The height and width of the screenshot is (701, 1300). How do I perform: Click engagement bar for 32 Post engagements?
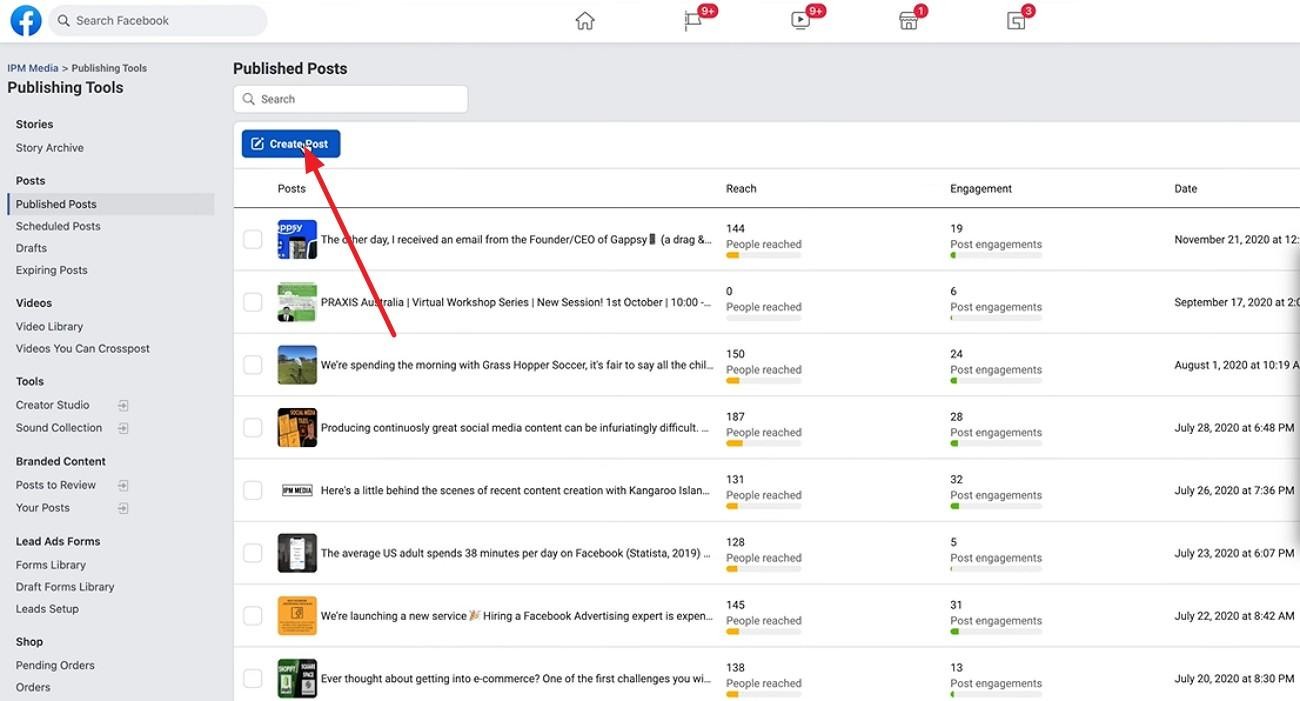tap(996, 506)
